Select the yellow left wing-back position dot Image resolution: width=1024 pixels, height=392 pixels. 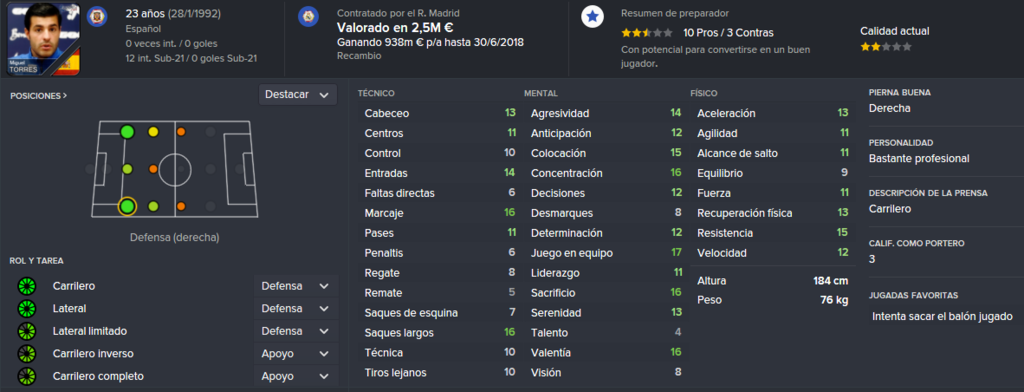(x=153, y=132)
